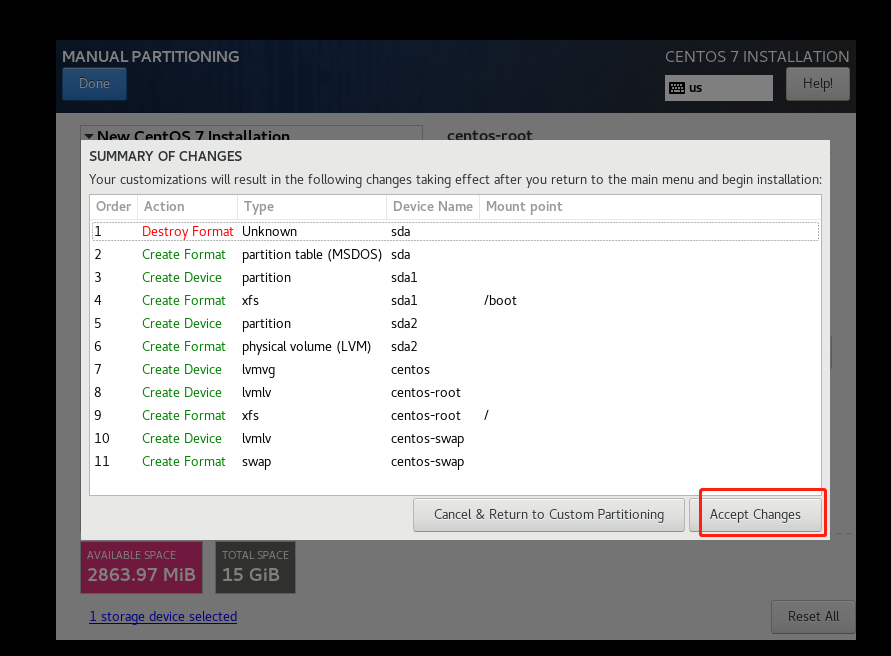This screenshot has width=891, height=656.
Task: Select row 9 xfs centos-root mount /
Action: coord(455,416)
